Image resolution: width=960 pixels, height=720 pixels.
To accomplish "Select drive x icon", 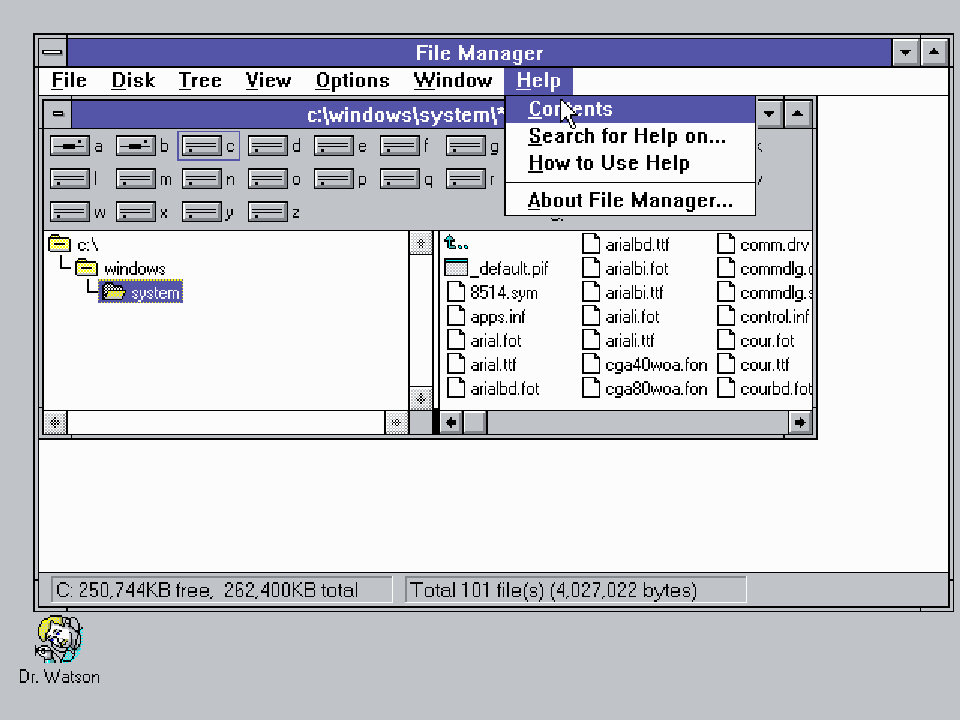I will (x=136, y=212).
